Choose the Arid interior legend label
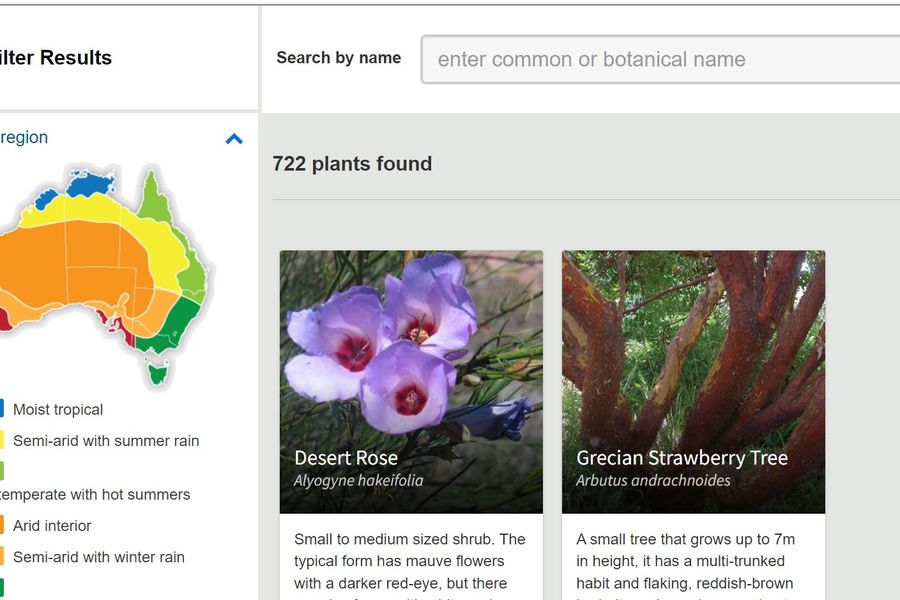Viewport: 900px width, 600px height. [x=52, y=525]
